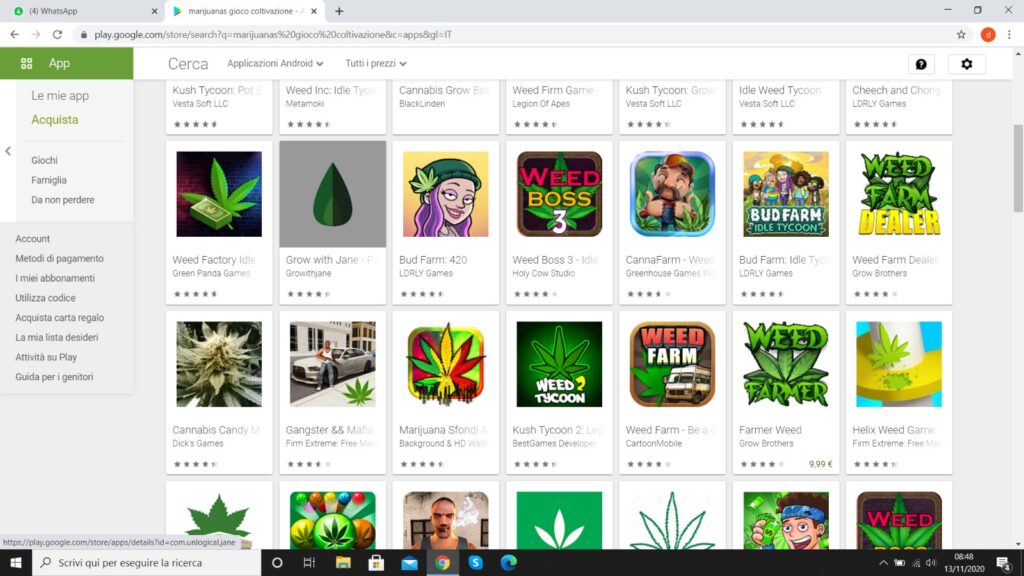Bookmark this page with the star icon

(961, 35)
